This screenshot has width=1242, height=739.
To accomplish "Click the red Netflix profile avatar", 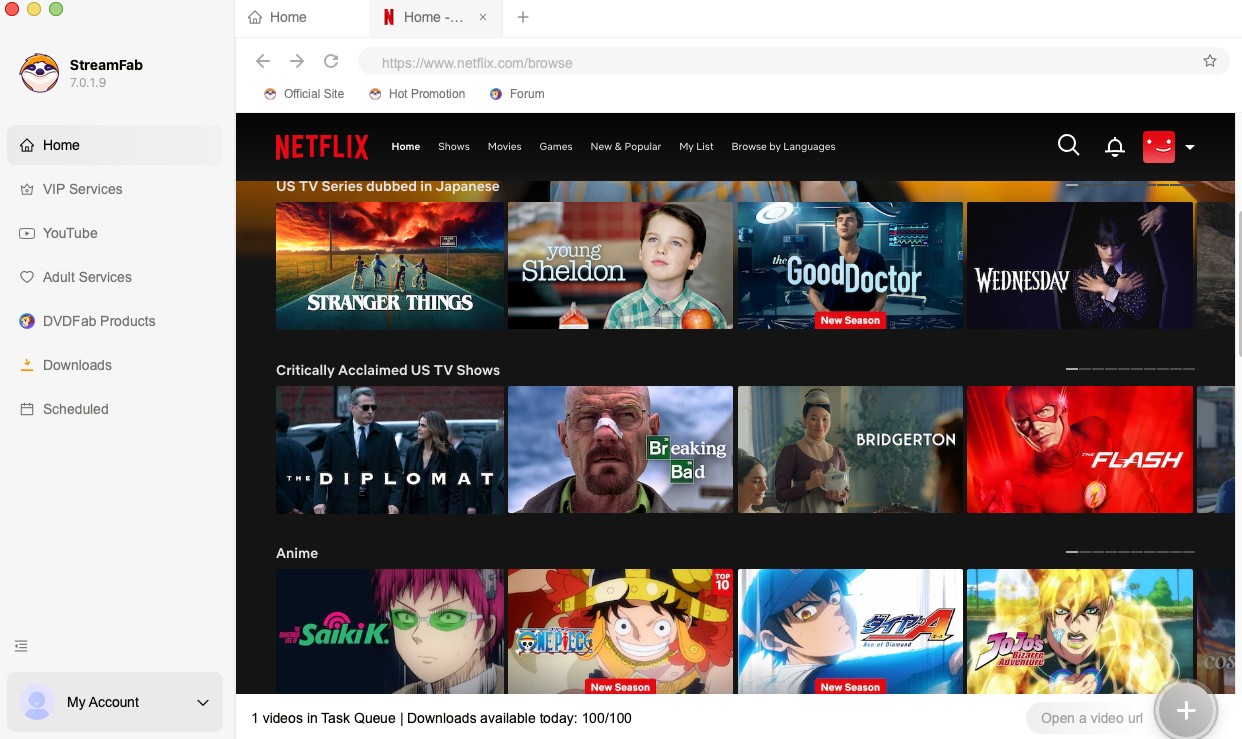I will (1159, 147).
